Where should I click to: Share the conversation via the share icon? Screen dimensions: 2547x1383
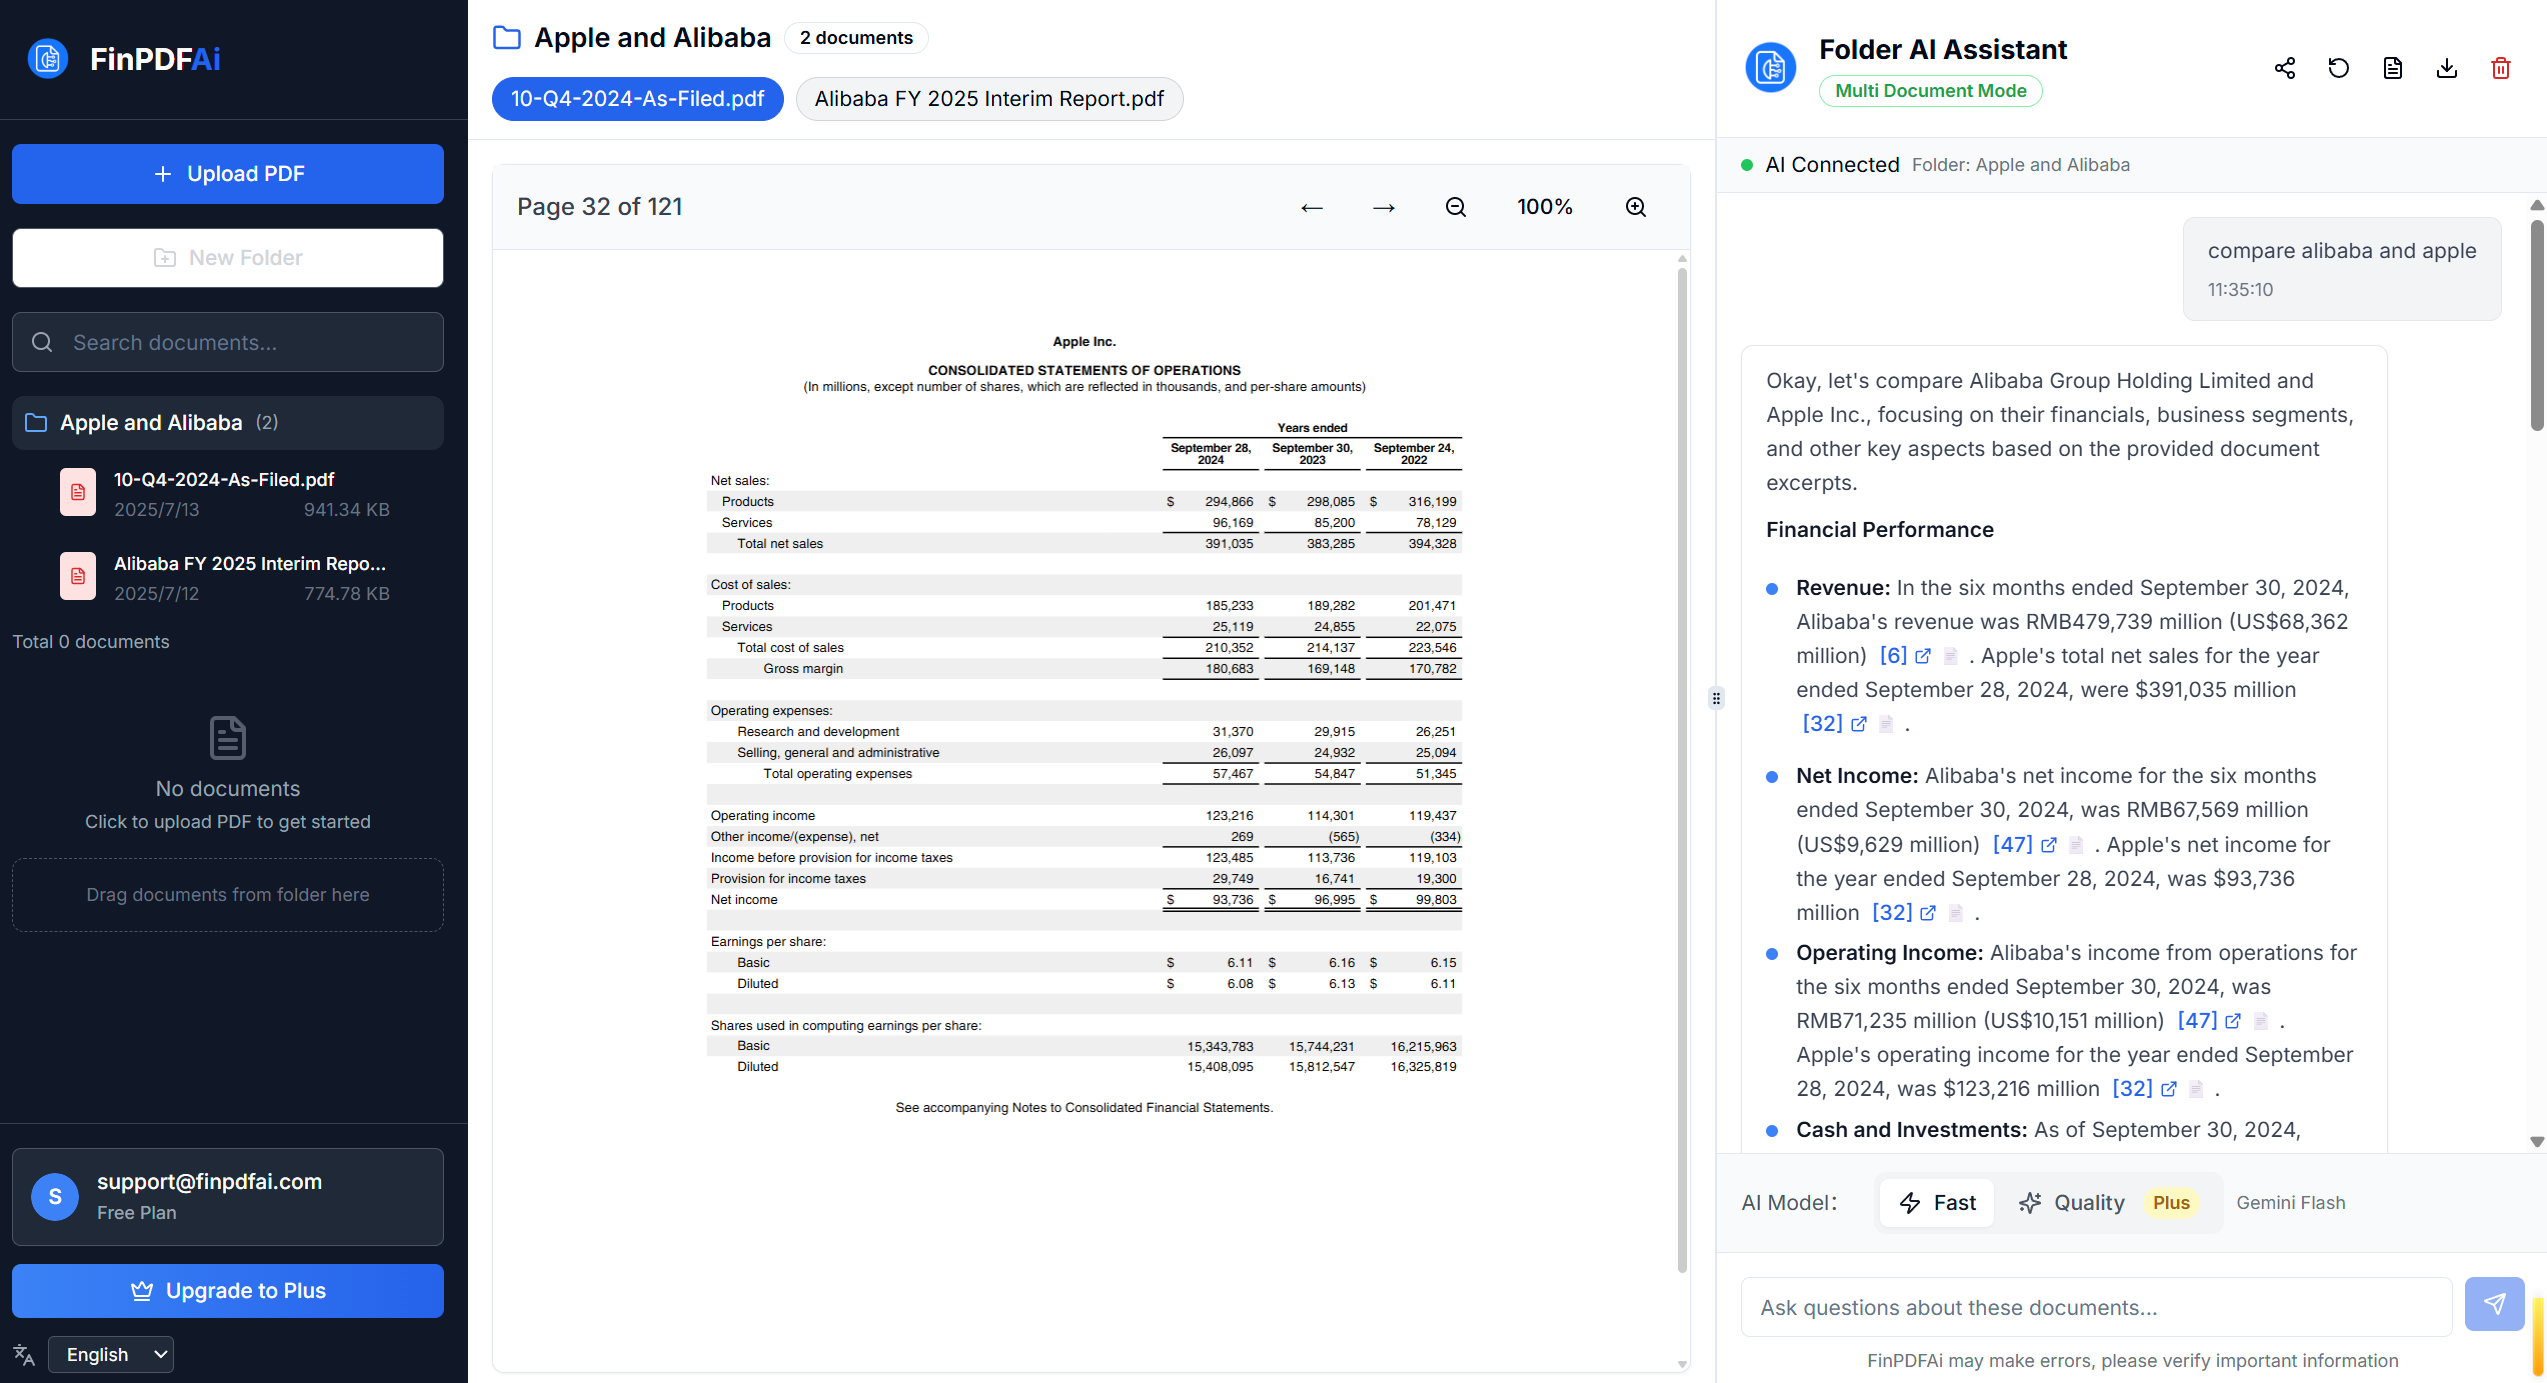coord(2285,68)
